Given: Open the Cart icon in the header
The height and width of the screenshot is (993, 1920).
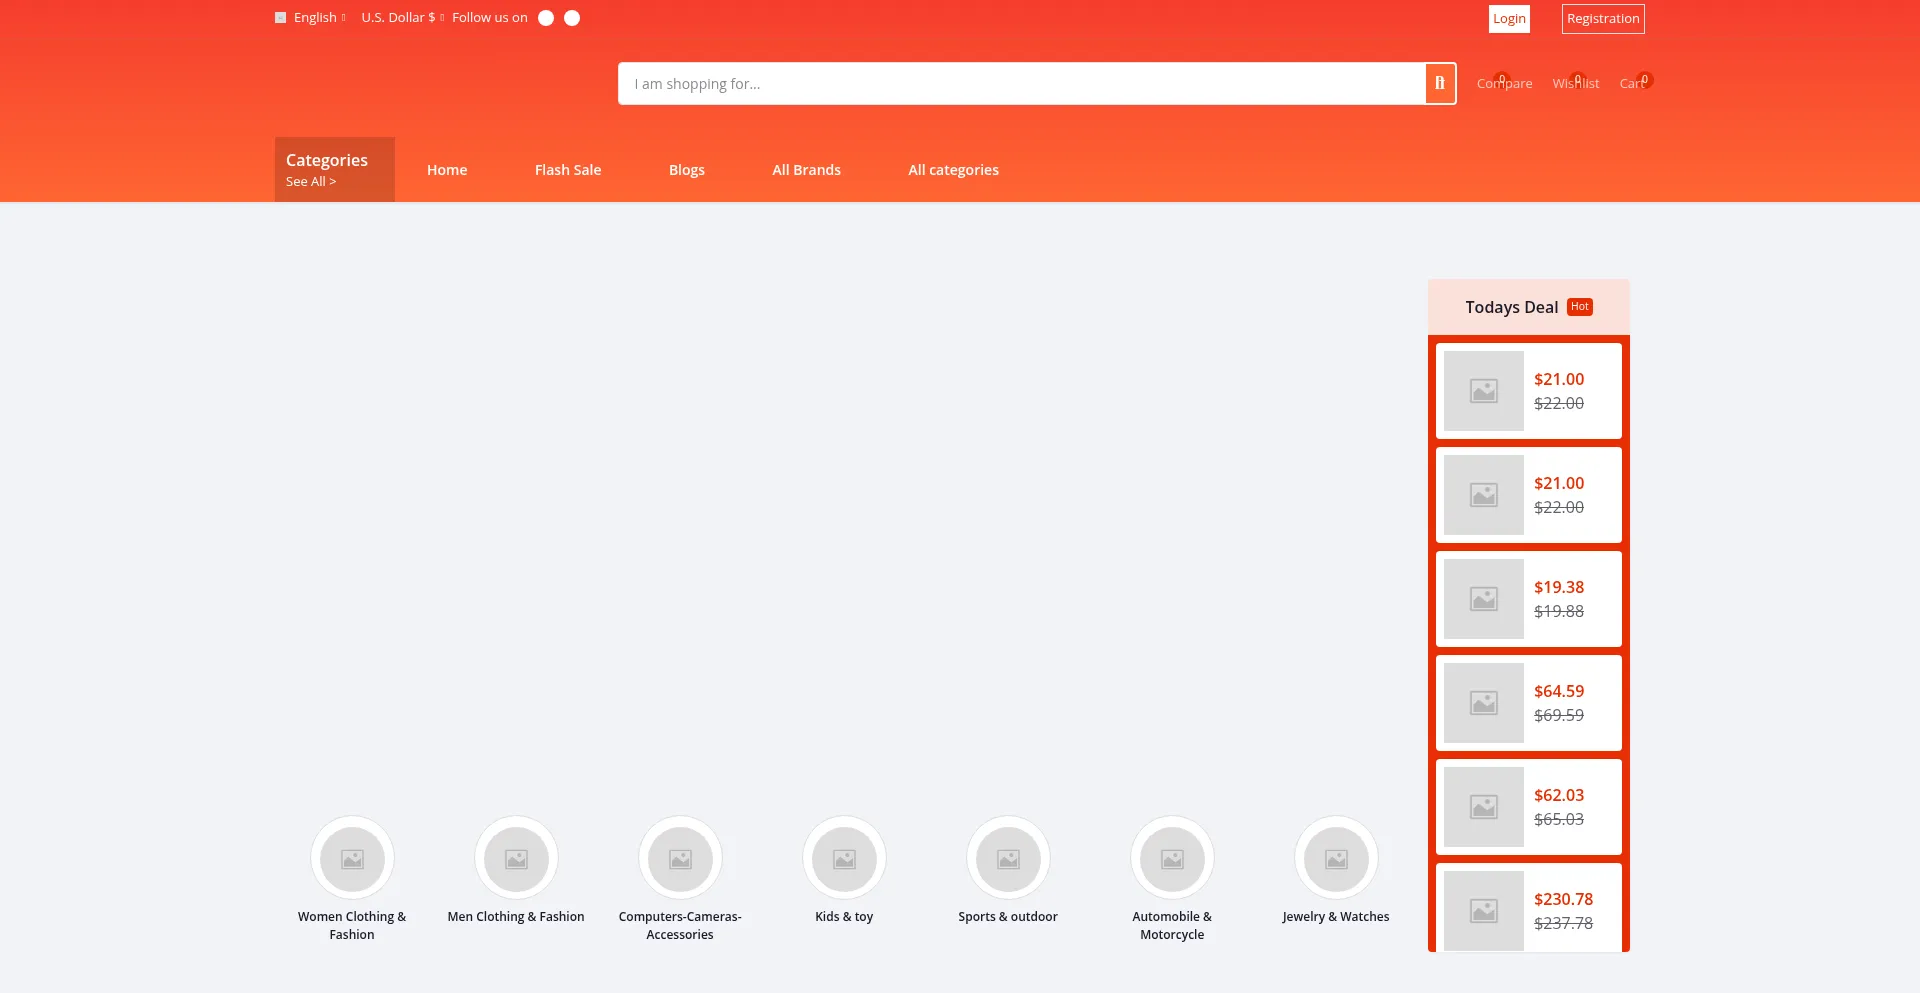Looking at the screenshot, I should [1632, 83].
